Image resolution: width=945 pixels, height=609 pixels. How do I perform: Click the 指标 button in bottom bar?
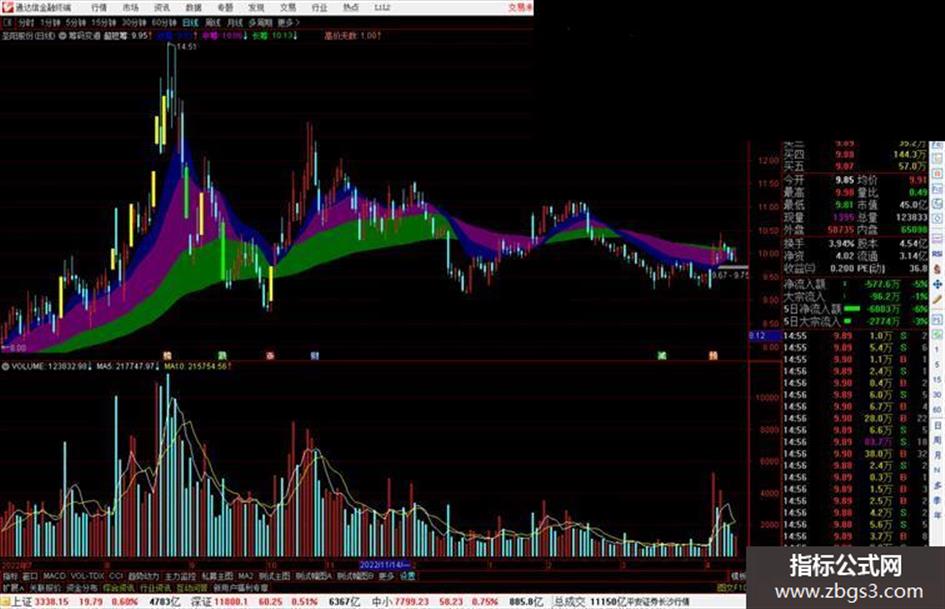10,576
